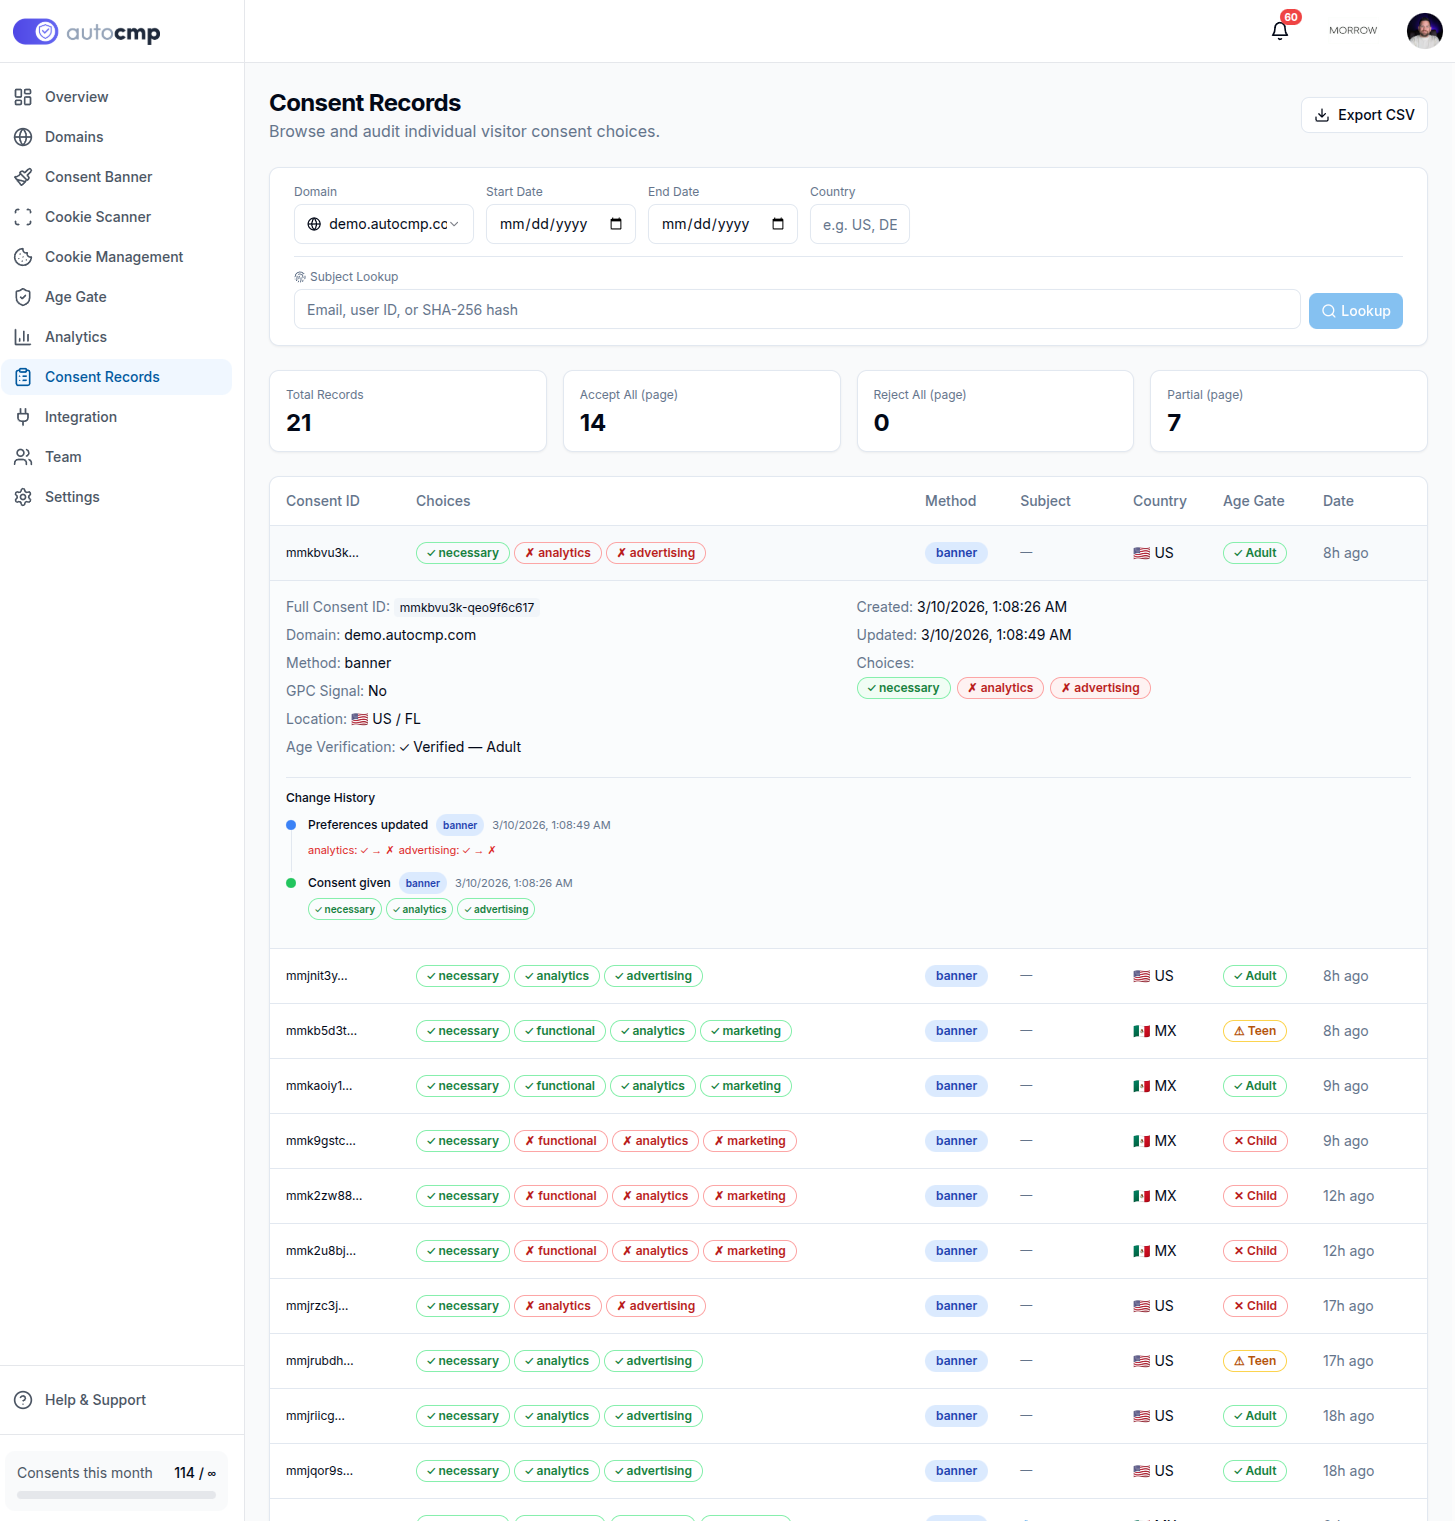Click the Age Gate shield icon
1455x1521 pixels.
[x=23, y=297]
